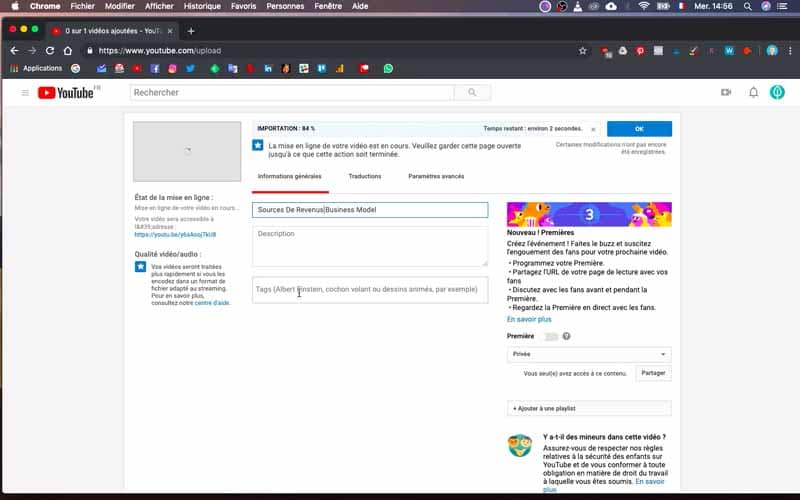This screenshot has height=500, width=800.
Task: Click the browser address bar URL
Action: click(x=160, y=51)
